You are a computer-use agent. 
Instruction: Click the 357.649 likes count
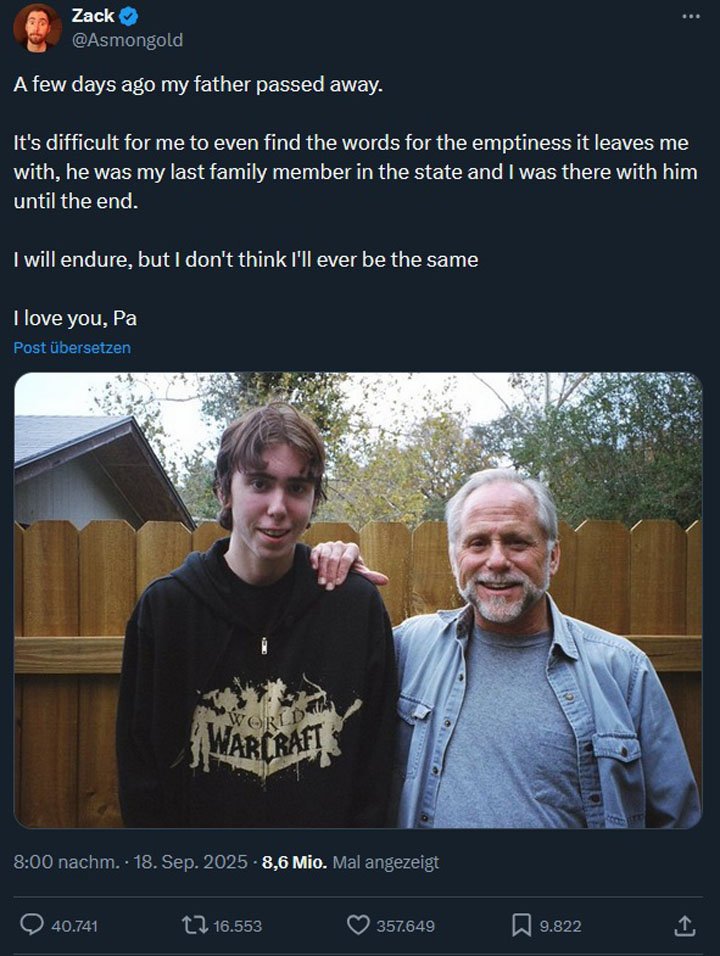pos(405,926)
